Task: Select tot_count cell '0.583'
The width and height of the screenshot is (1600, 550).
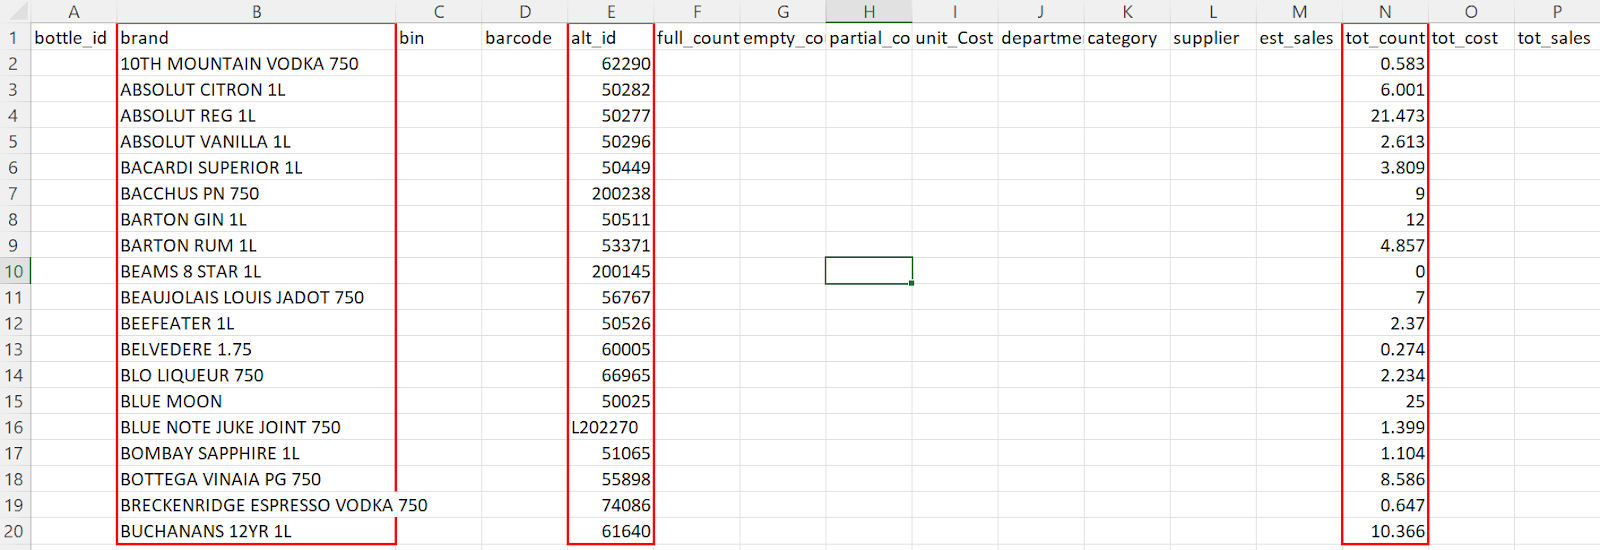Action: coord(1385,63)
